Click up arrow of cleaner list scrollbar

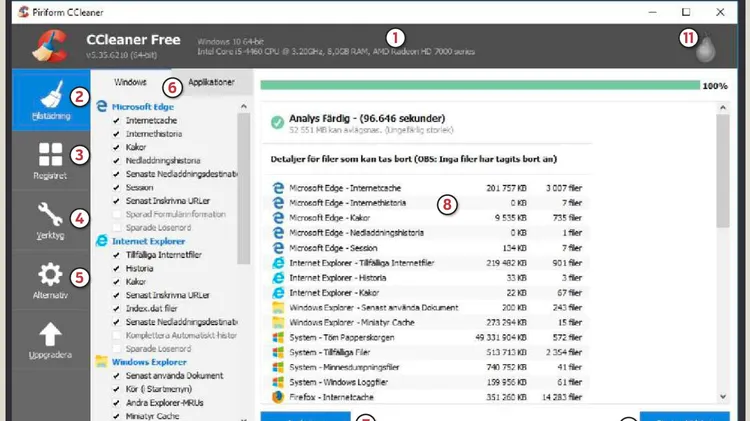(243, 106)
